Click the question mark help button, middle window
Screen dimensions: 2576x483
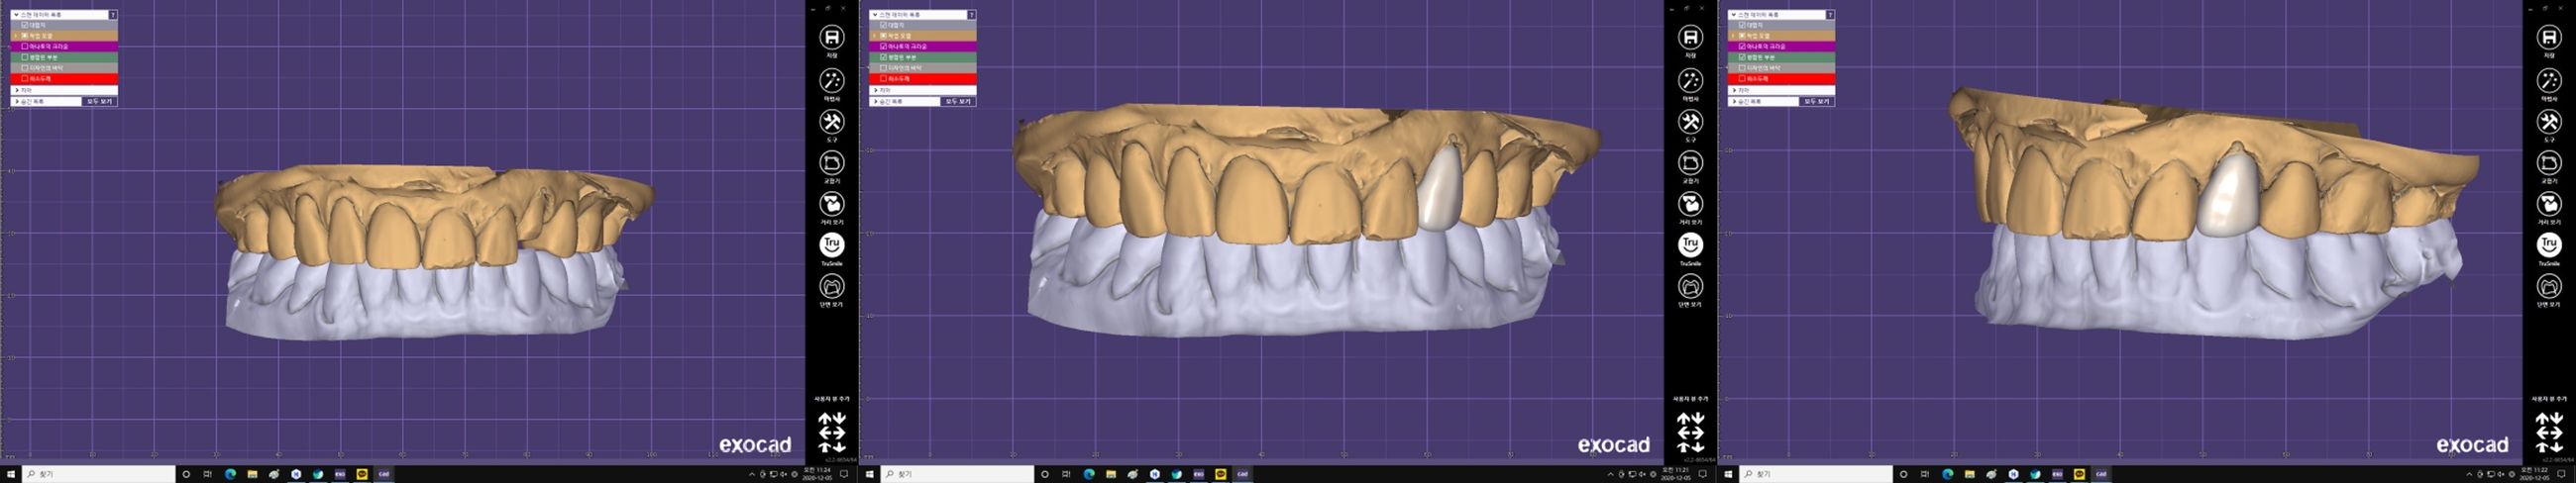(972, 15)
